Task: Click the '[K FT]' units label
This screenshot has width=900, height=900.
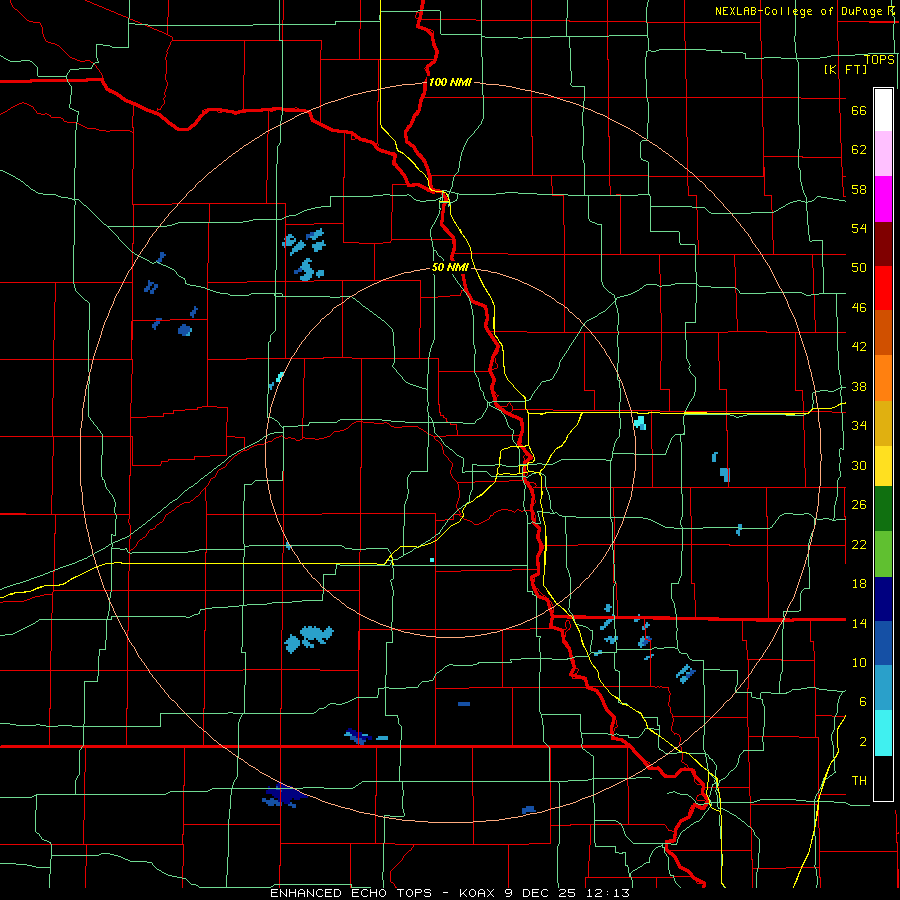Action: [845, 69]
